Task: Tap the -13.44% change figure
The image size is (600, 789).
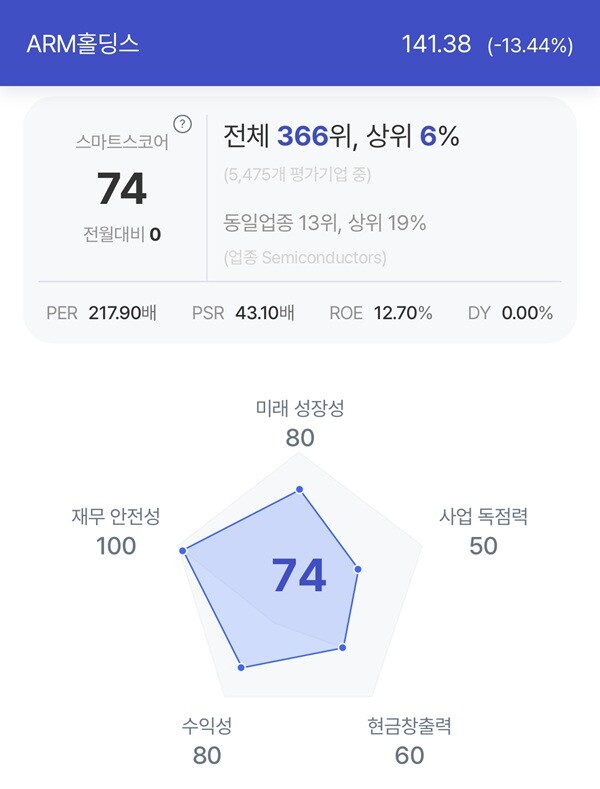Action: pos(530,45)
